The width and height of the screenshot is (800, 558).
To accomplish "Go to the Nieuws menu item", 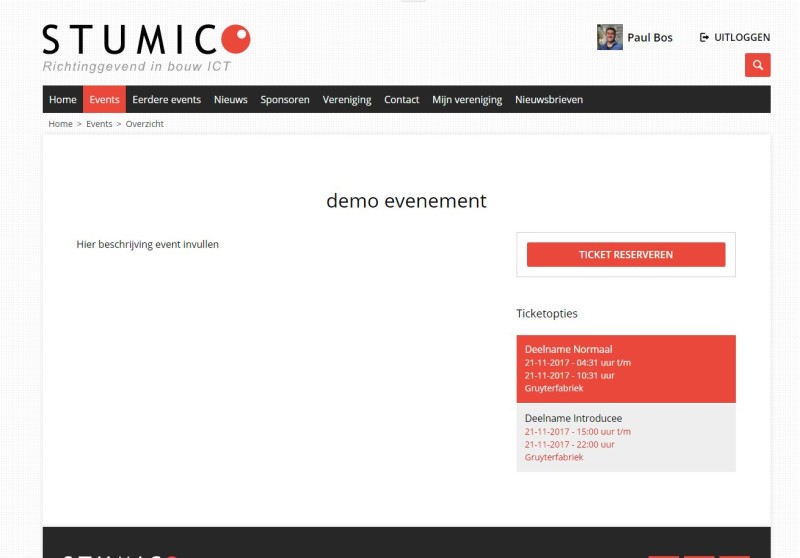I will 231,100.
